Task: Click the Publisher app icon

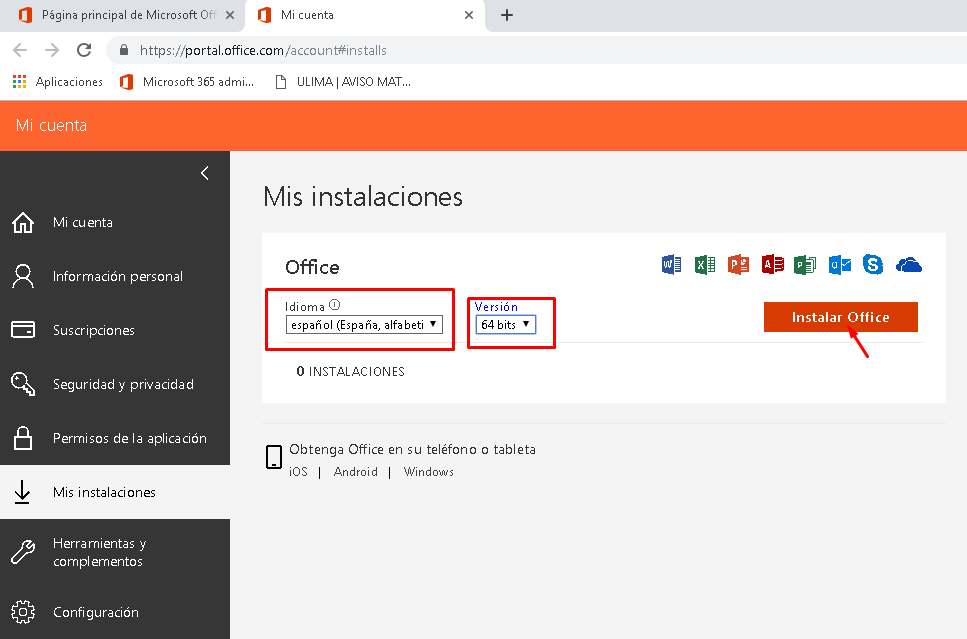Action: click(x=805, y=265)
